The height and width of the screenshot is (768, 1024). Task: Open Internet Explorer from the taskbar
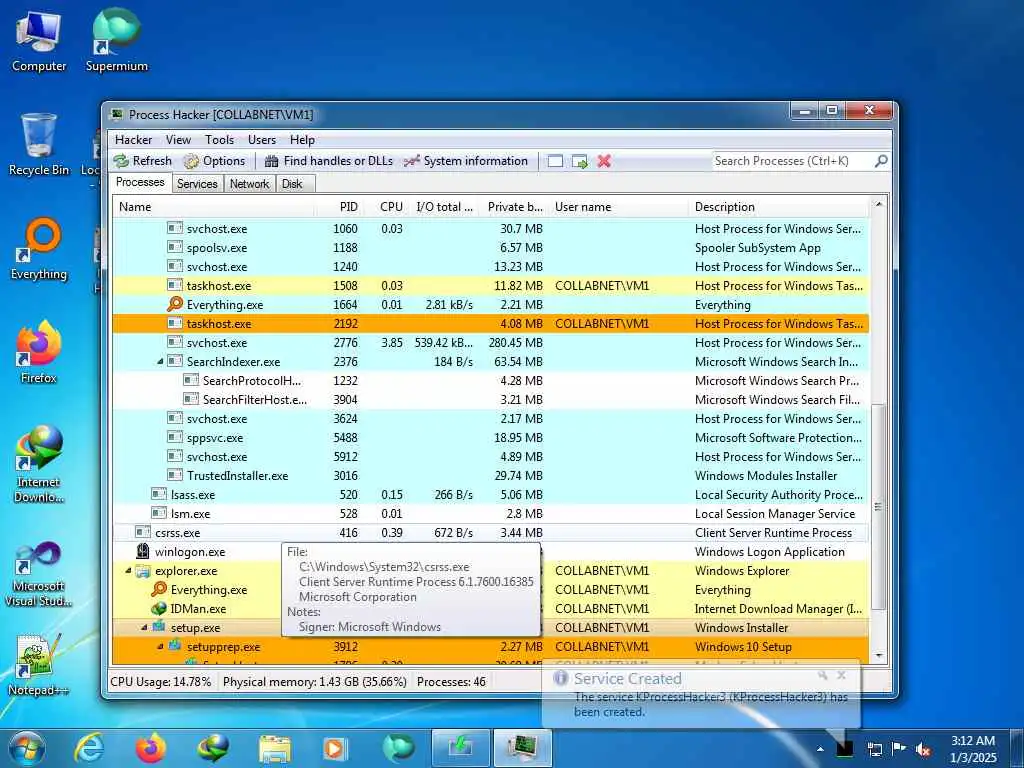(88, 748)
